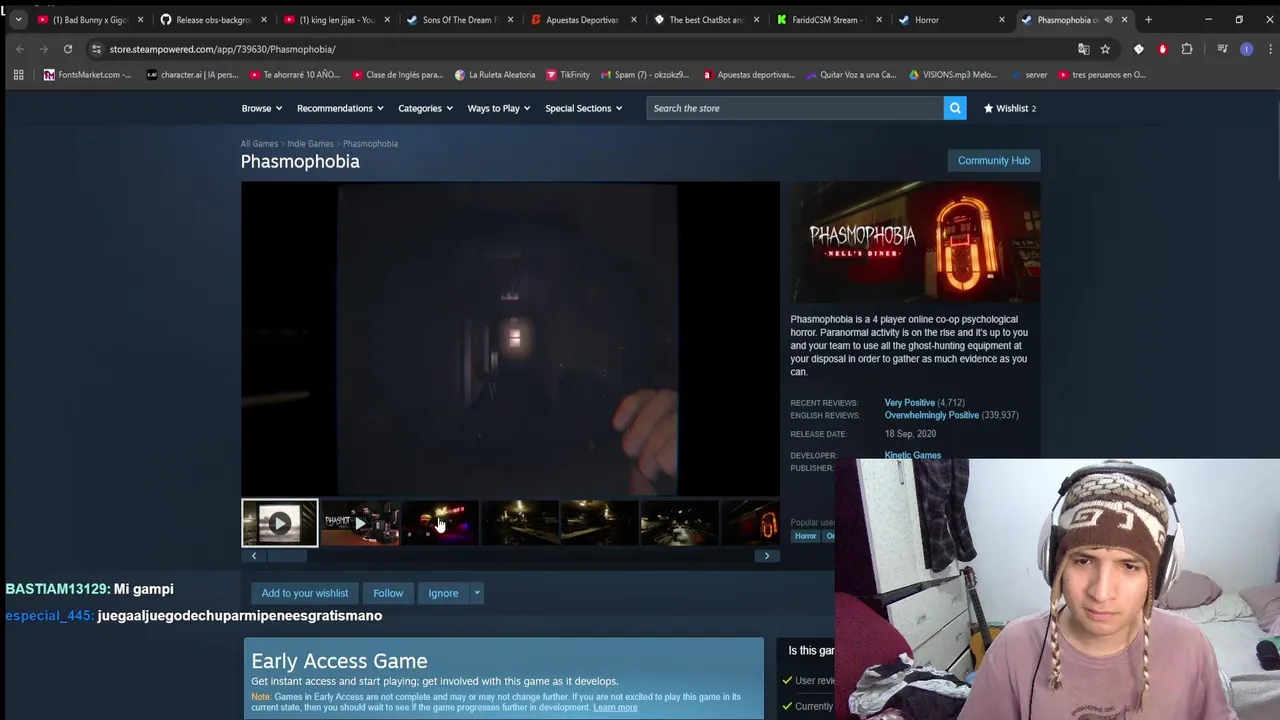
Task: Open the media controls icon in toolbar
Action: pos(1222,49)
